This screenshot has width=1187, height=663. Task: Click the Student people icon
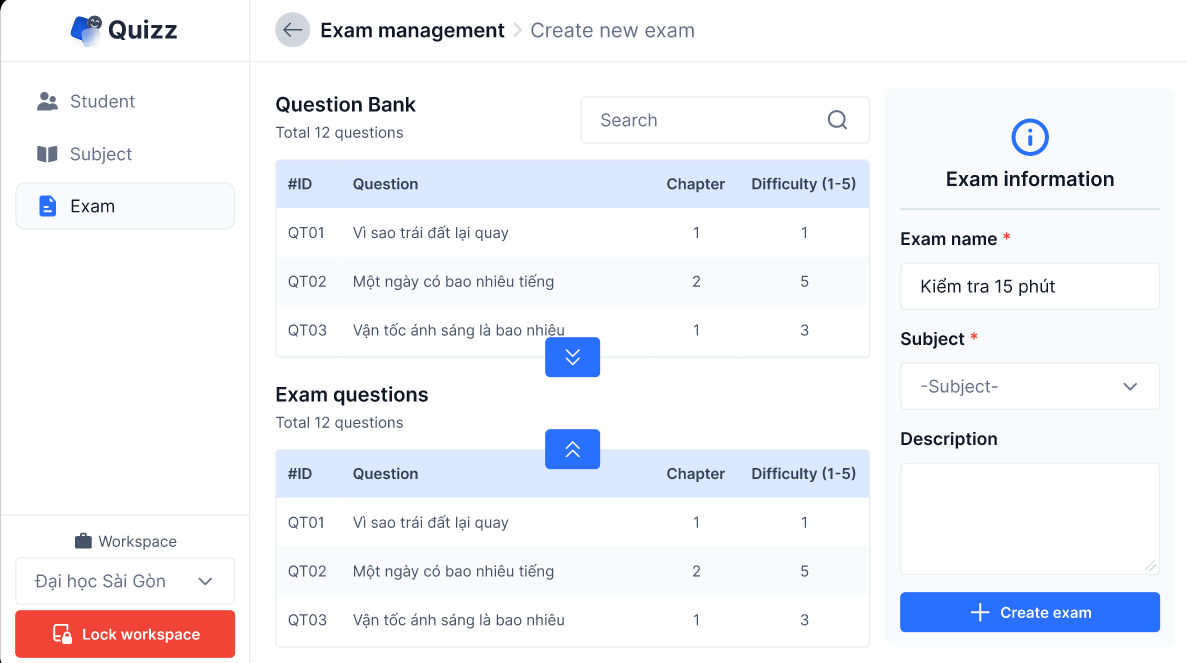click(x=47, y=101)
